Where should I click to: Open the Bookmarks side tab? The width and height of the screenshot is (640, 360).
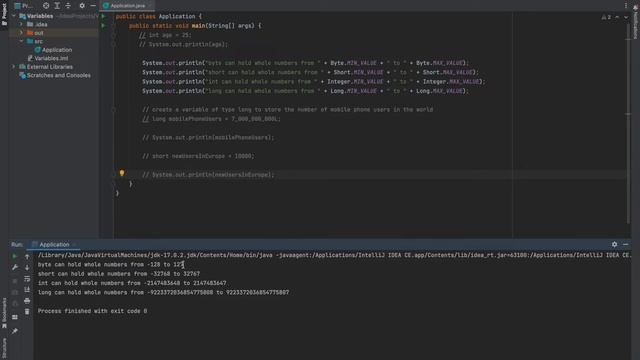tap(4, 313)
